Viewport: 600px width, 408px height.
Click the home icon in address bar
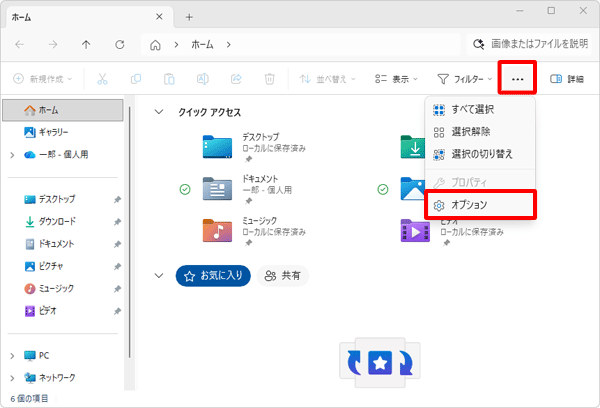click(x=155, y=45)
